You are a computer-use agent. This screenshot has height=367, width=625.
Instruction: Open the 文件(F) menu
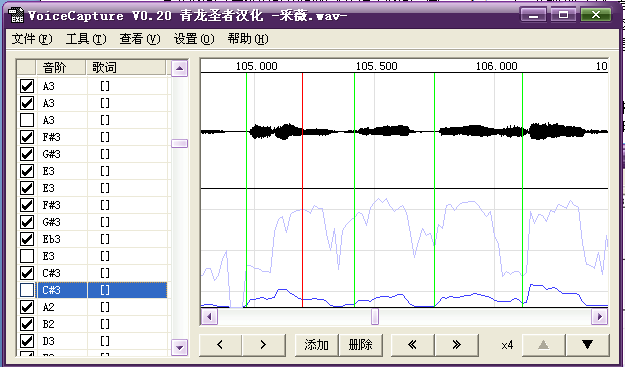click(32, 39)
